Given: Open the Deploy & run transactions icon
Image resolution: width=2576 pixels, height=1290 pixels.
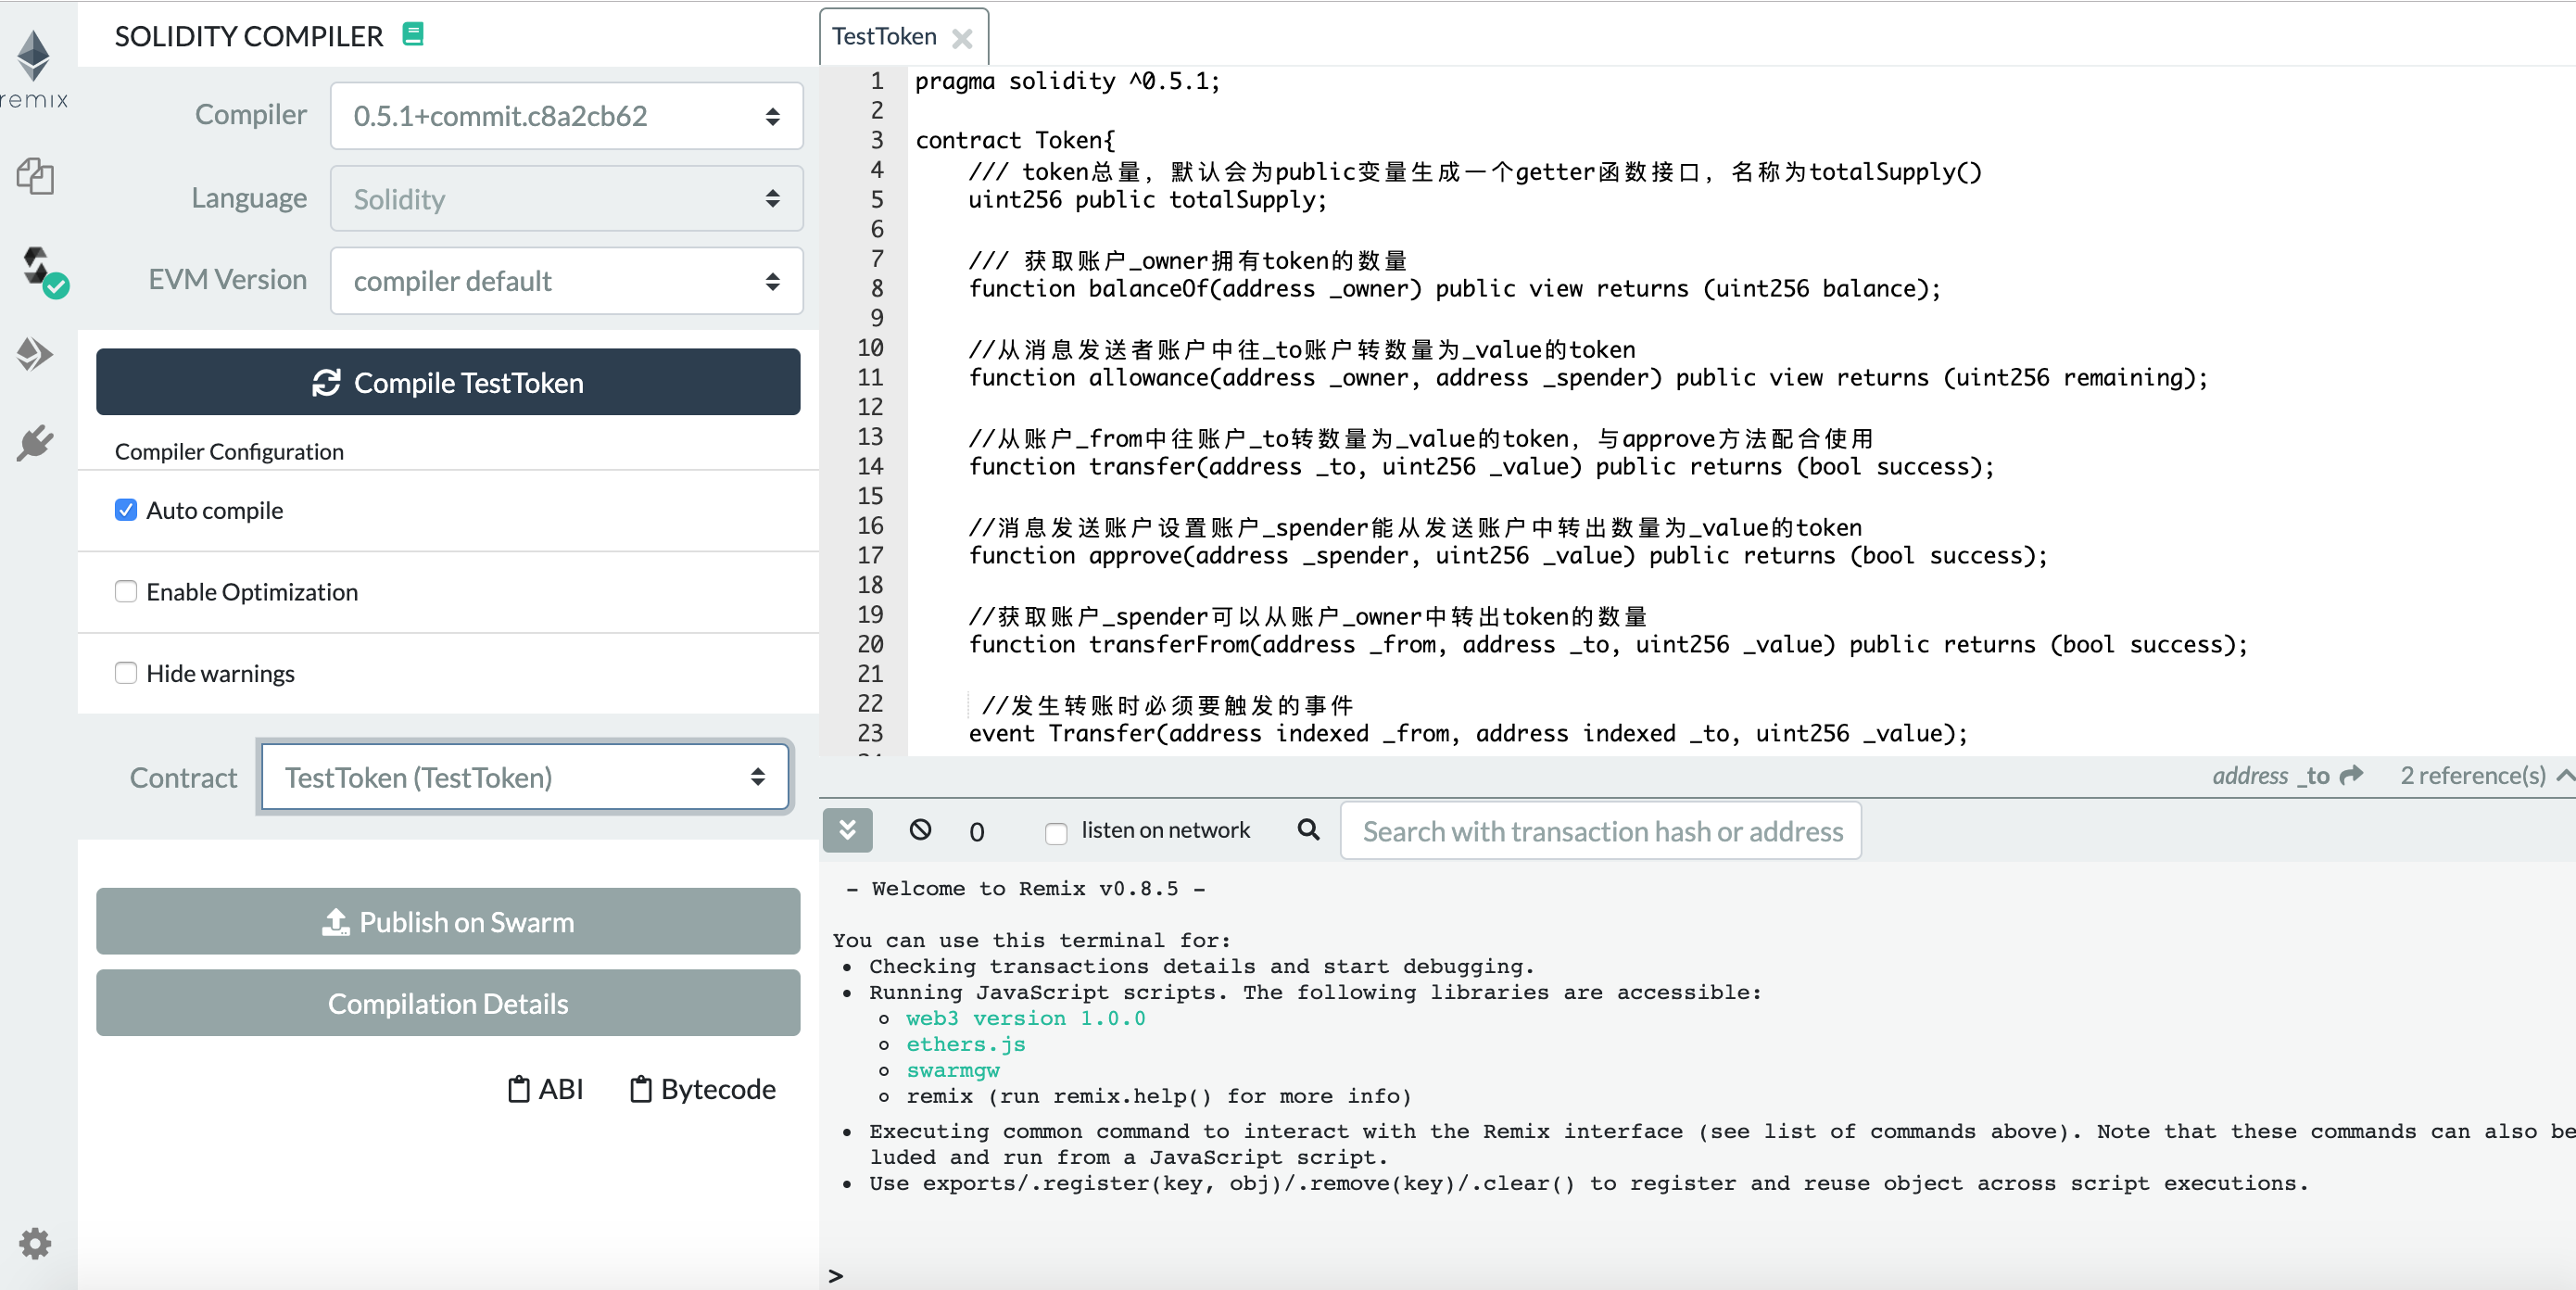Looking at the screenshot, I should click(36, 354).
